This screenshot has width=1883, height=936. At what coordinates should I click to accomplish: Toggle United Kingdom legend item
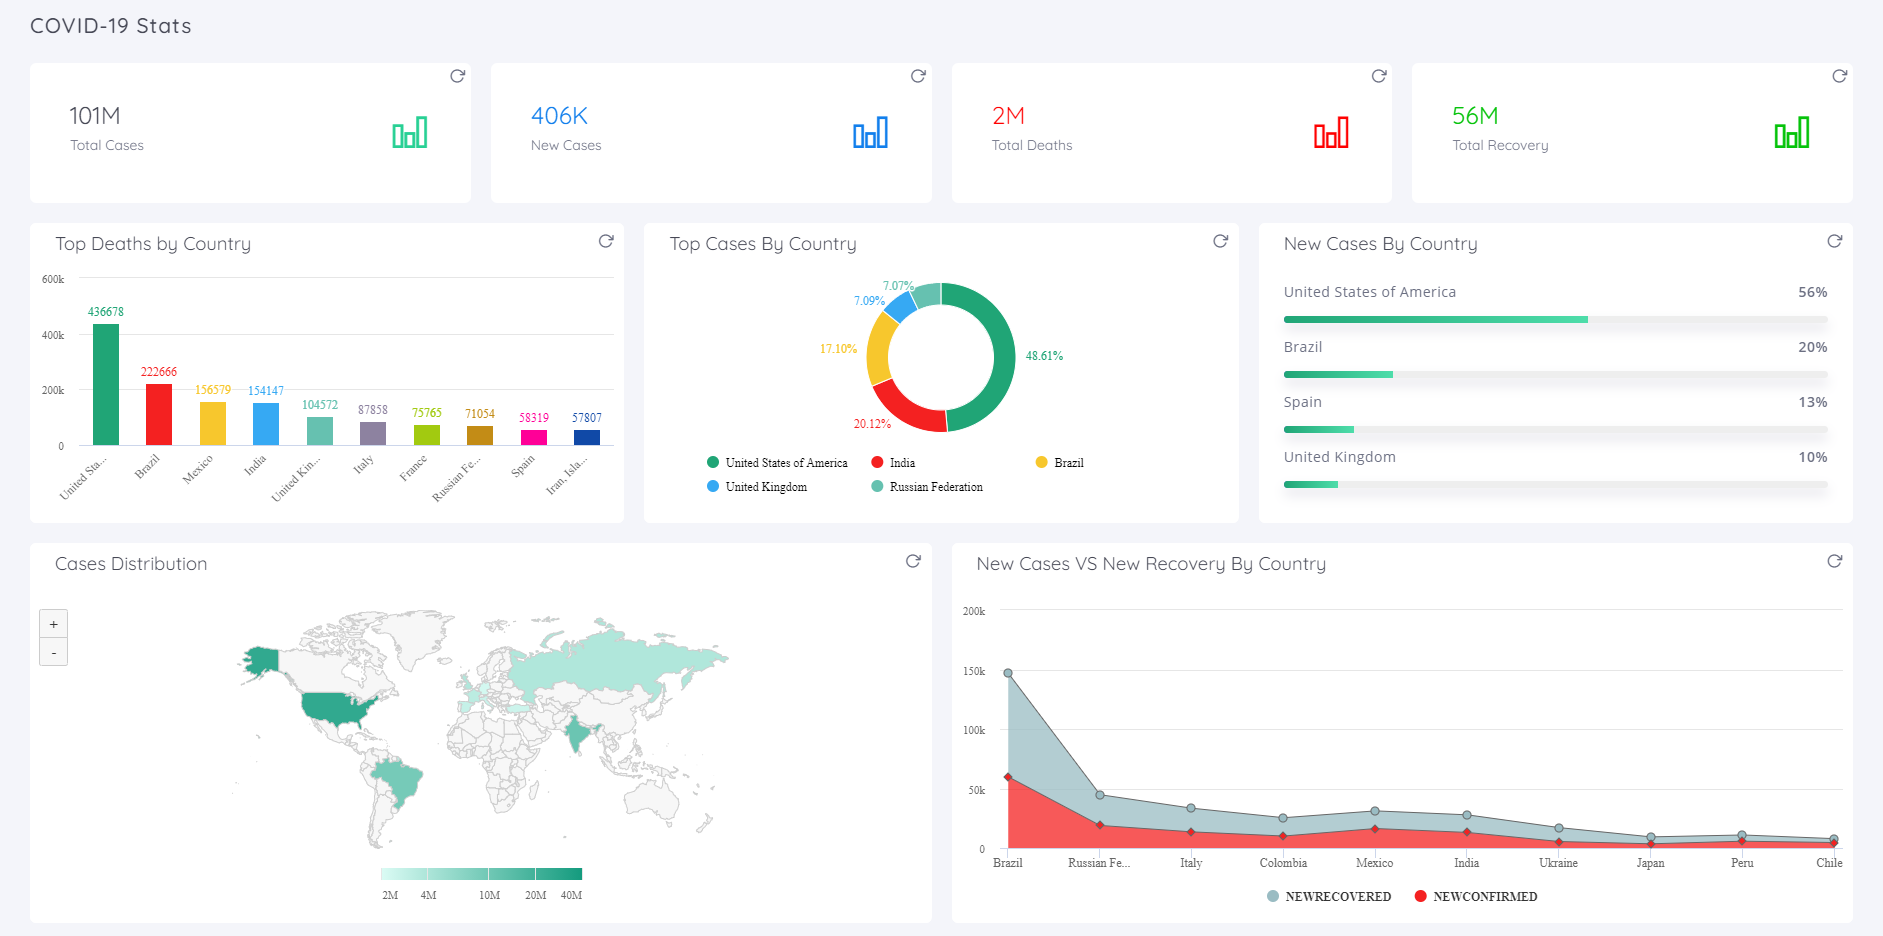(757, 487)
